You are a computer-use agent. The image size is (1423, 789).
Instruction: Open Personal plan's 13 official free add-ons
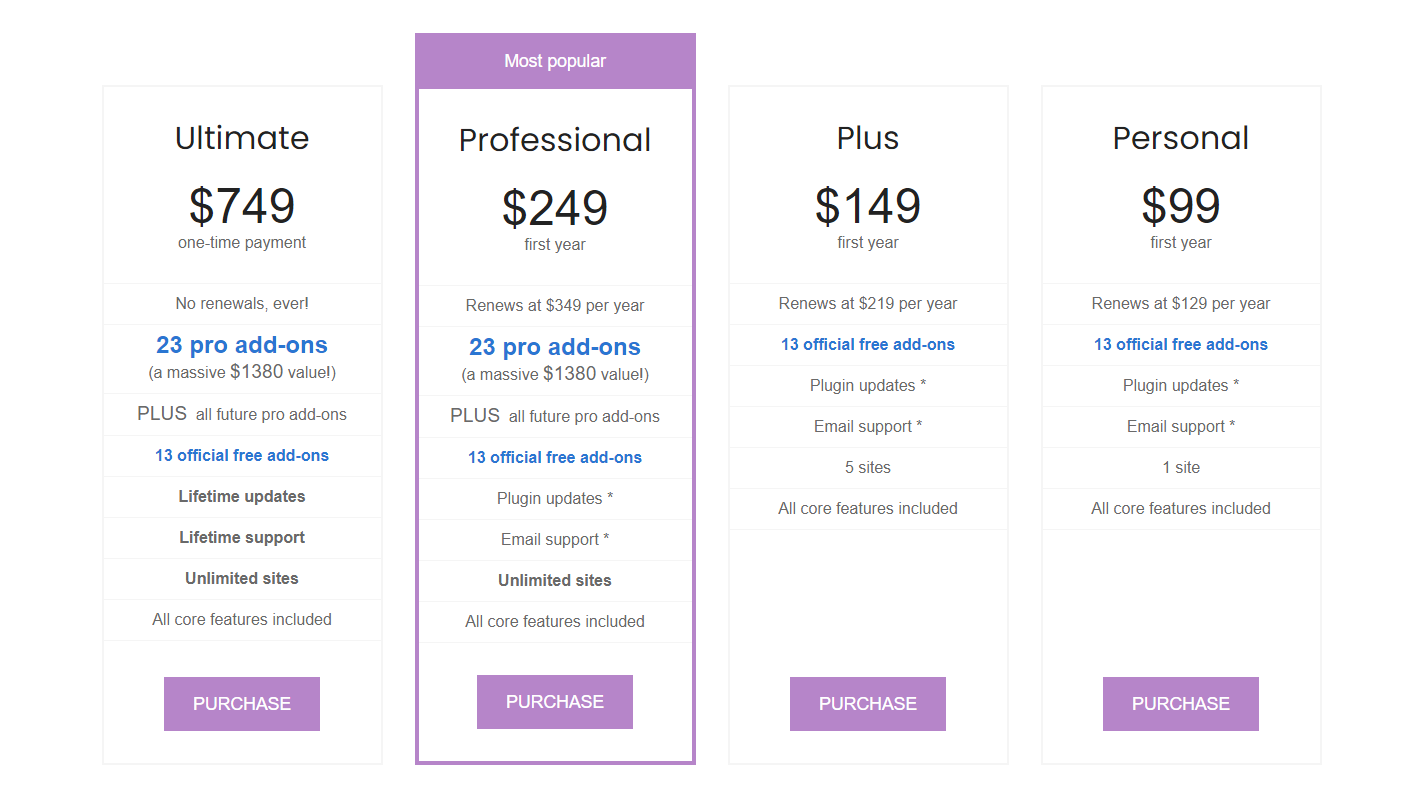[1181, 345]
